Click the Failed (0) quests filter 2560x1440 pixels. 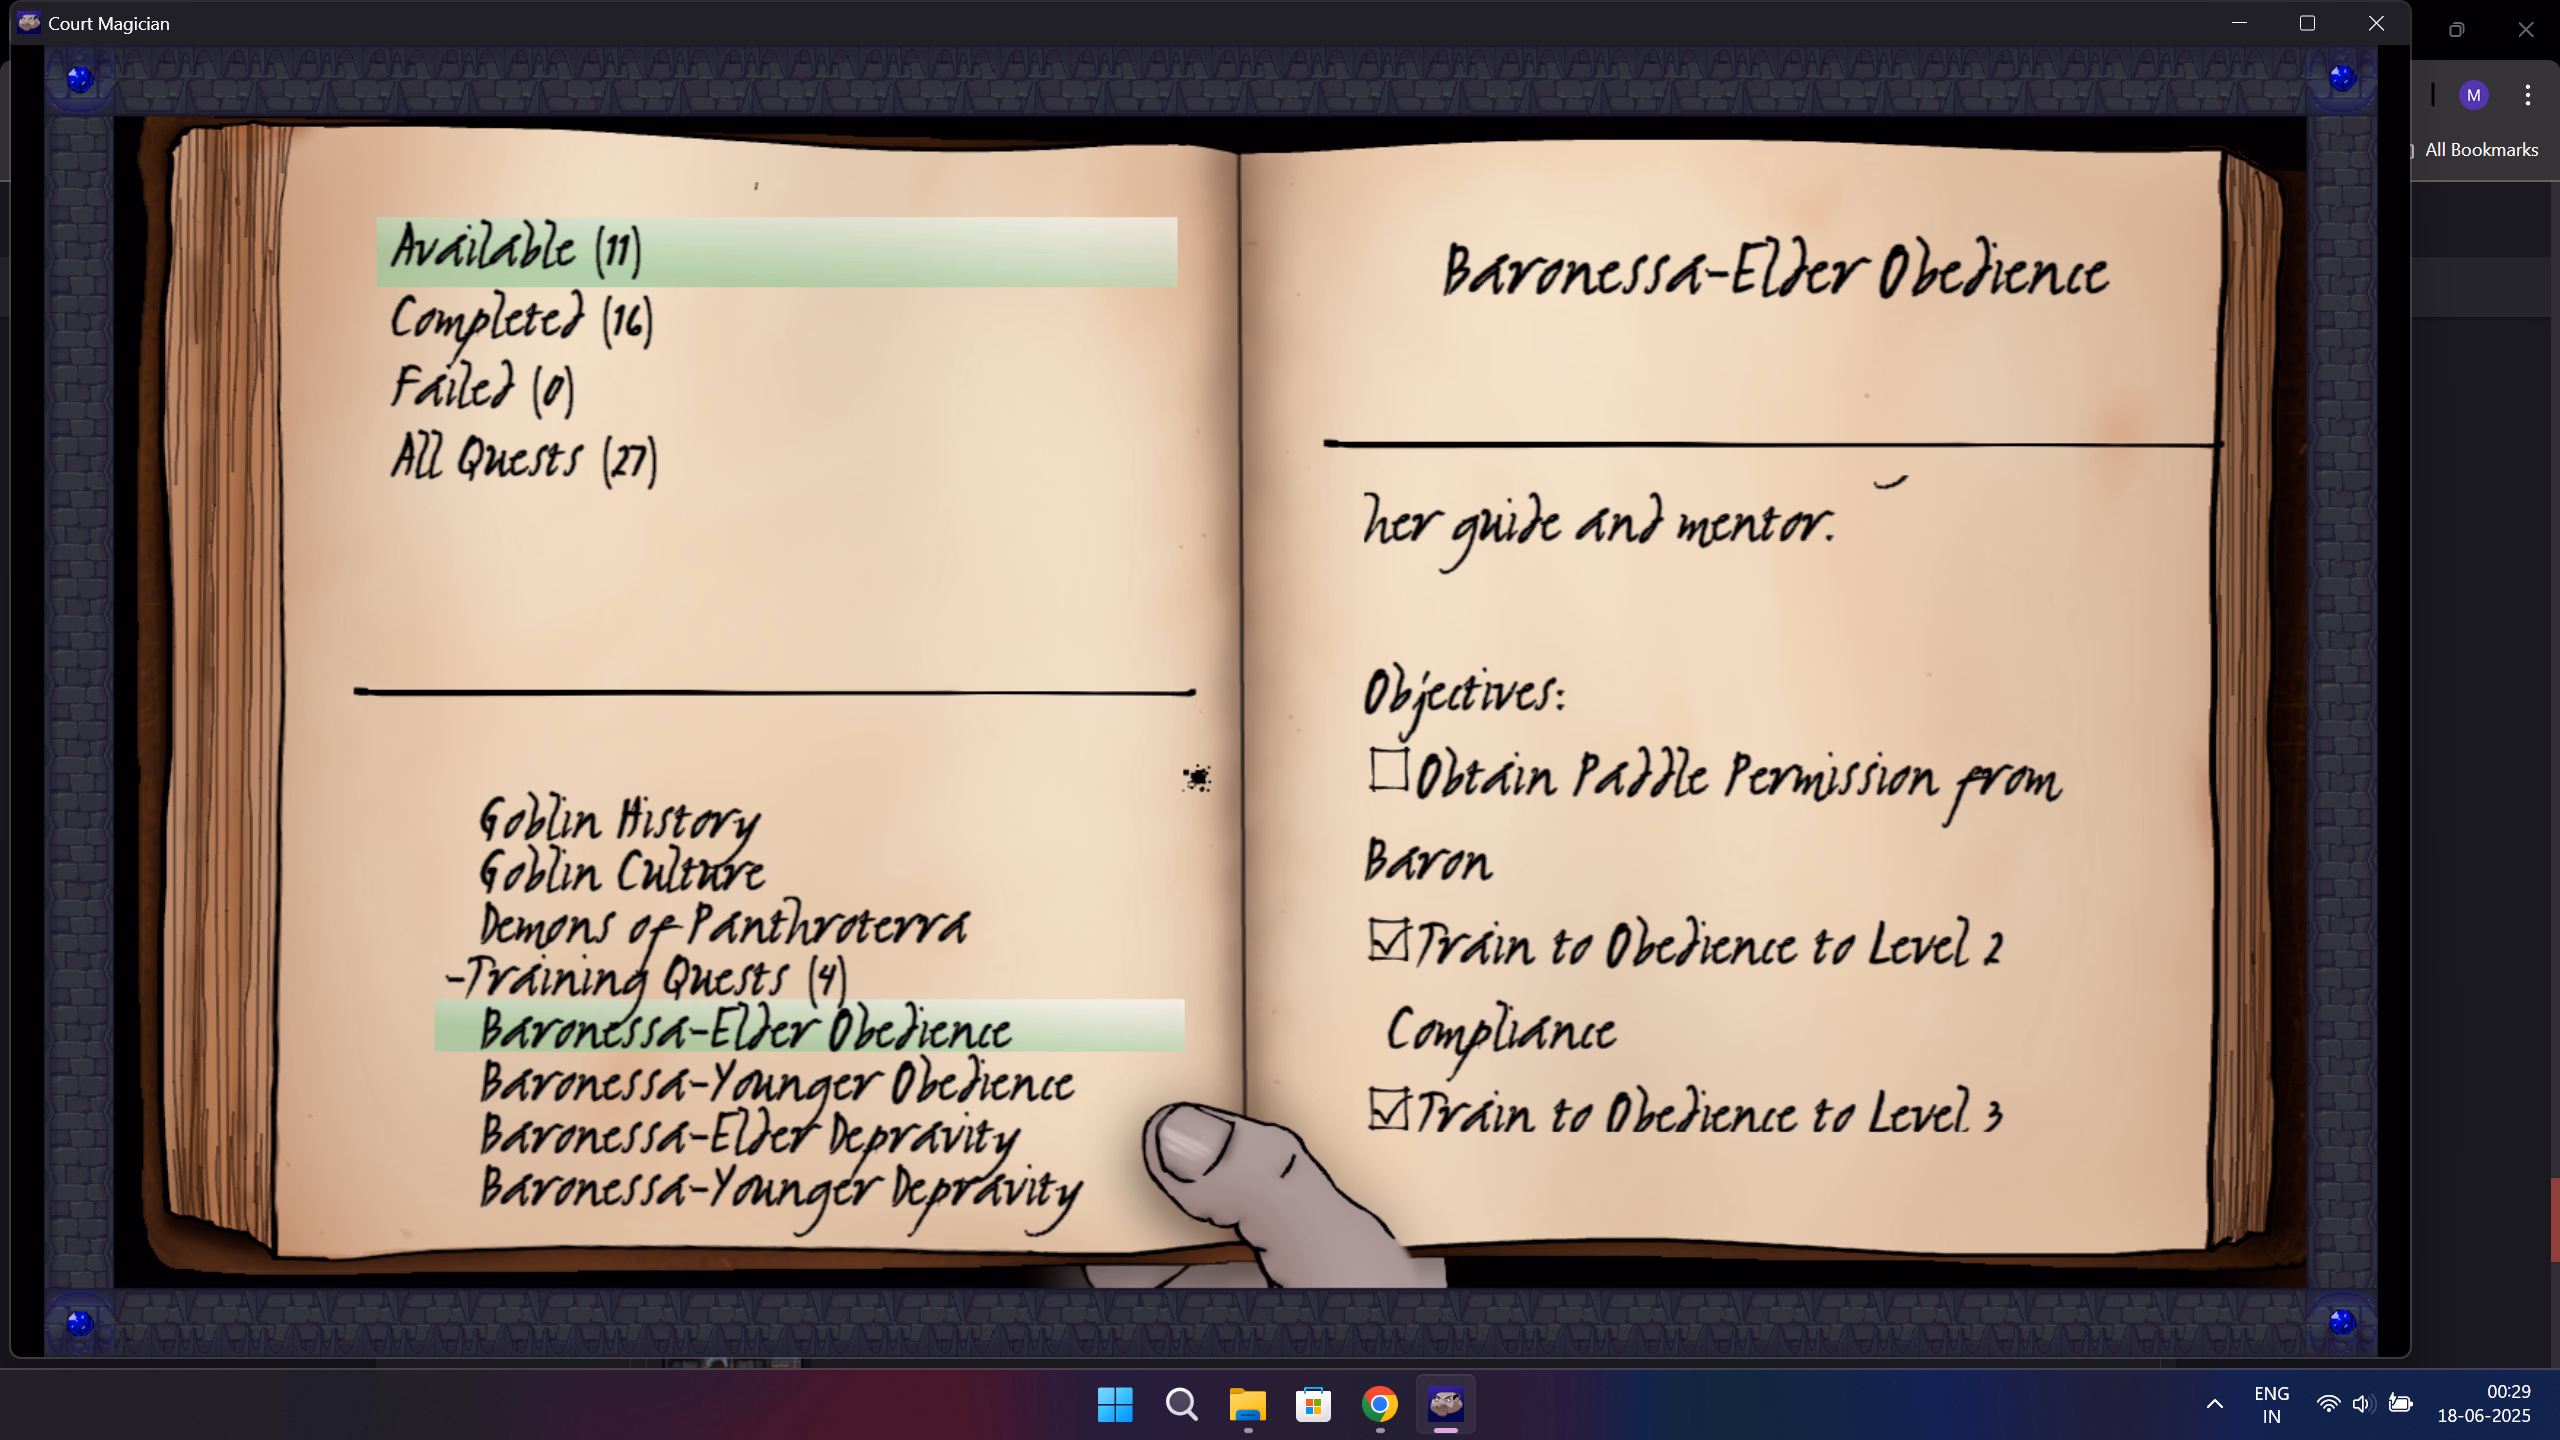point(481,388)
